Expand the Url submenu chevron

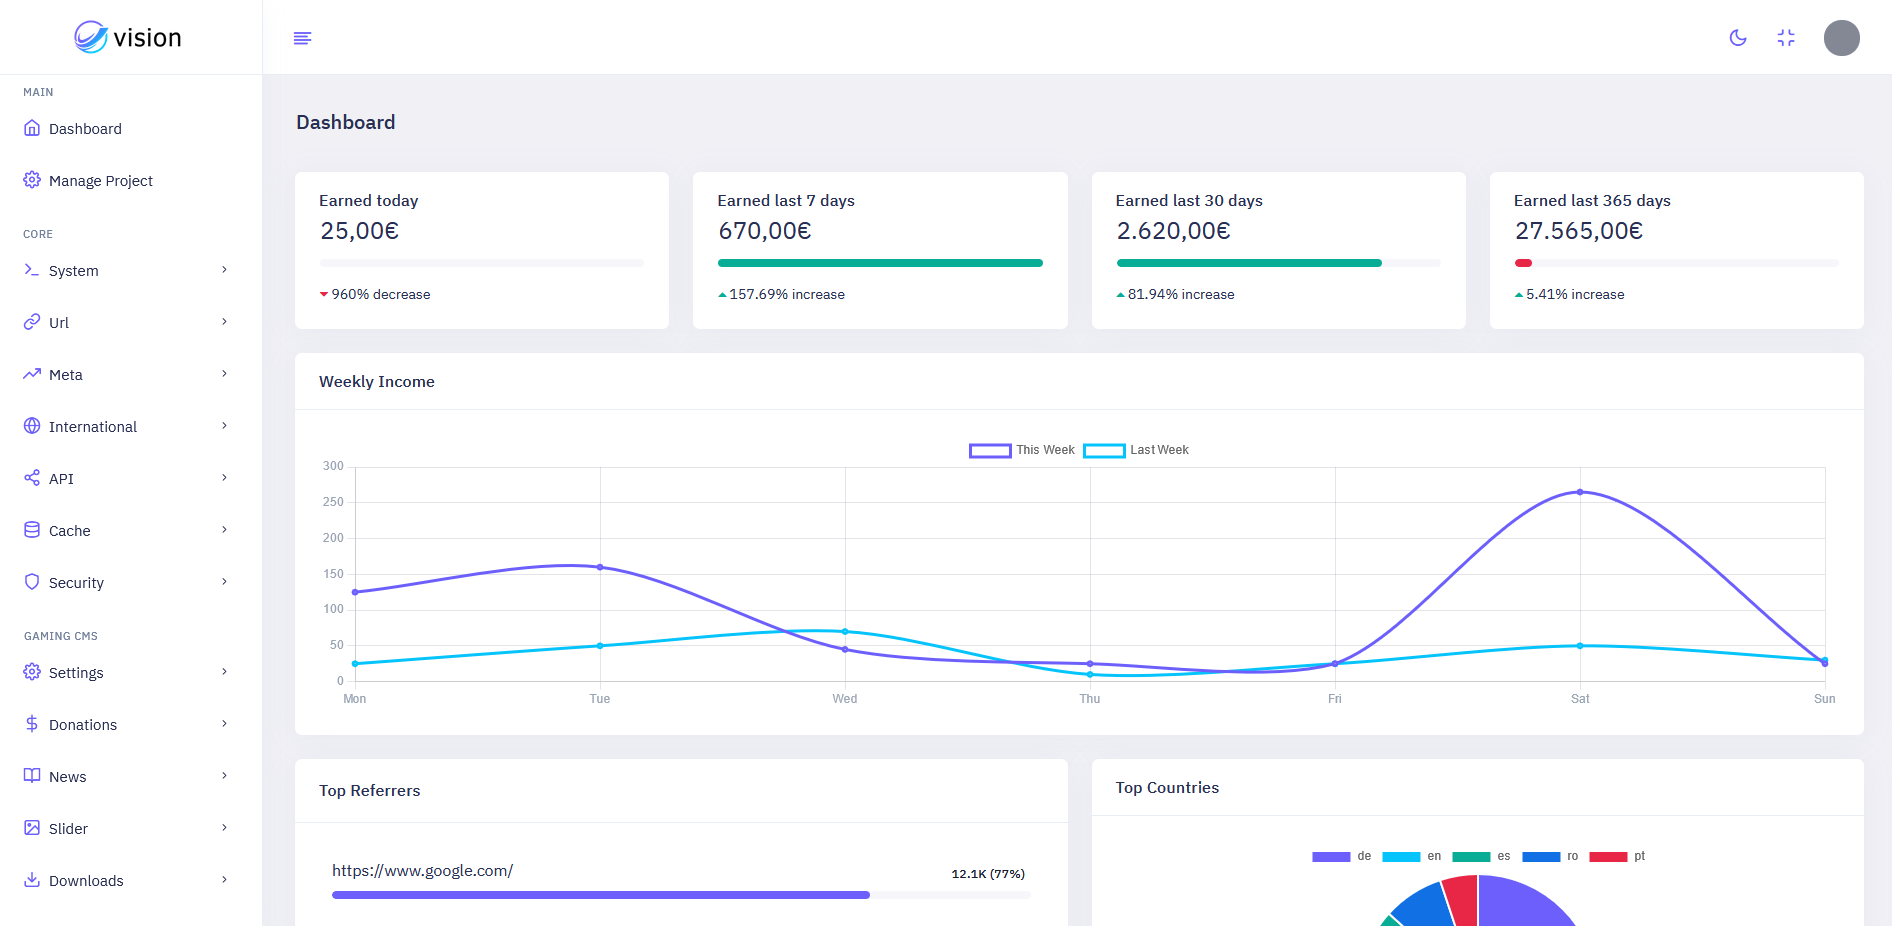pos(225,322)
